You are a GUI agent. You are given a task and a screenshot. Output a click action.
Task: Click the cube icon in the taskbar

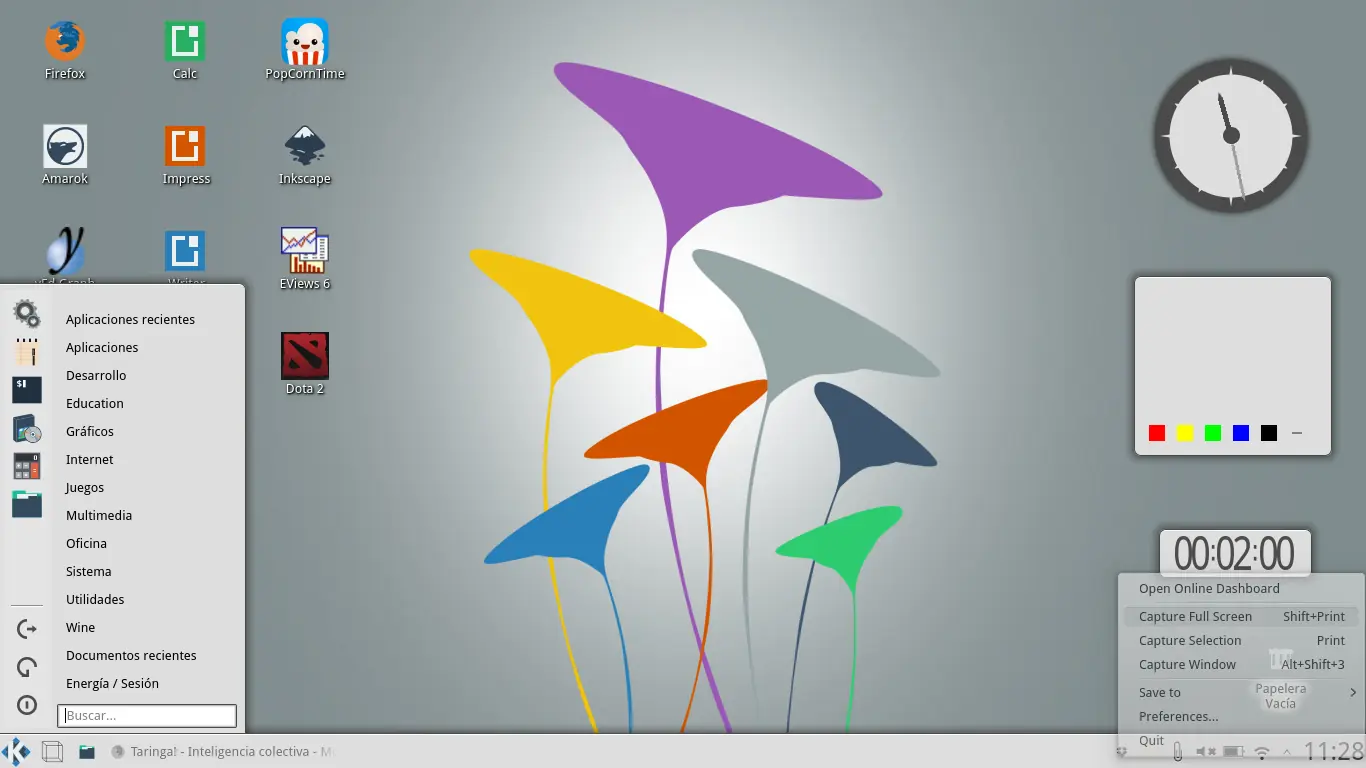tap(52, 751)
